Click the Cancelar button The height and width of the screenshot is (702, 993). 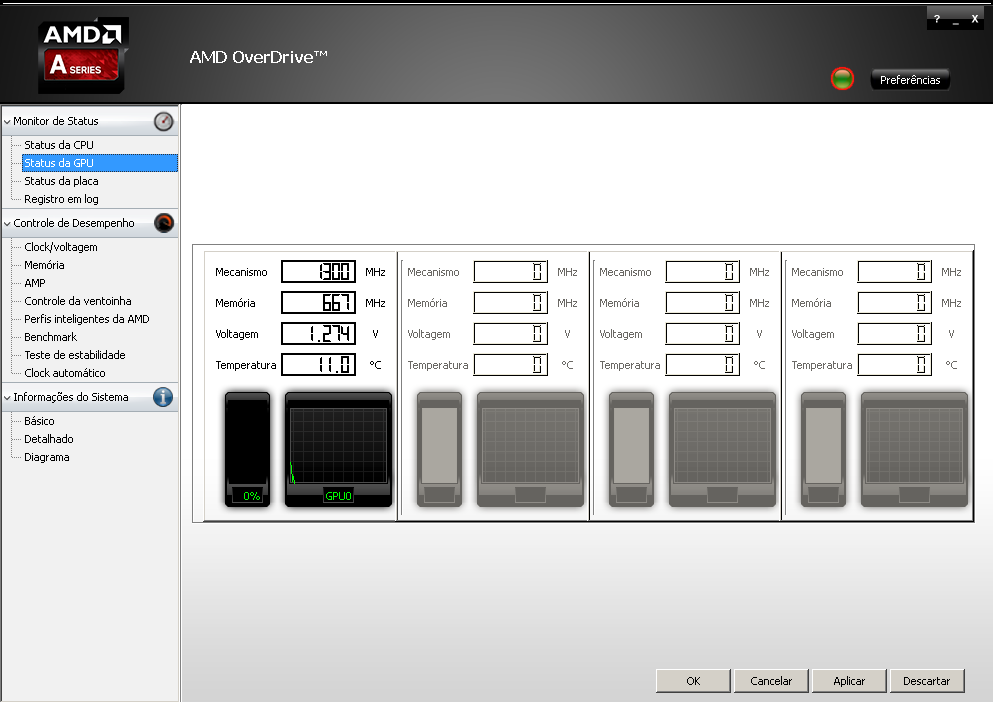pos(771,681)
